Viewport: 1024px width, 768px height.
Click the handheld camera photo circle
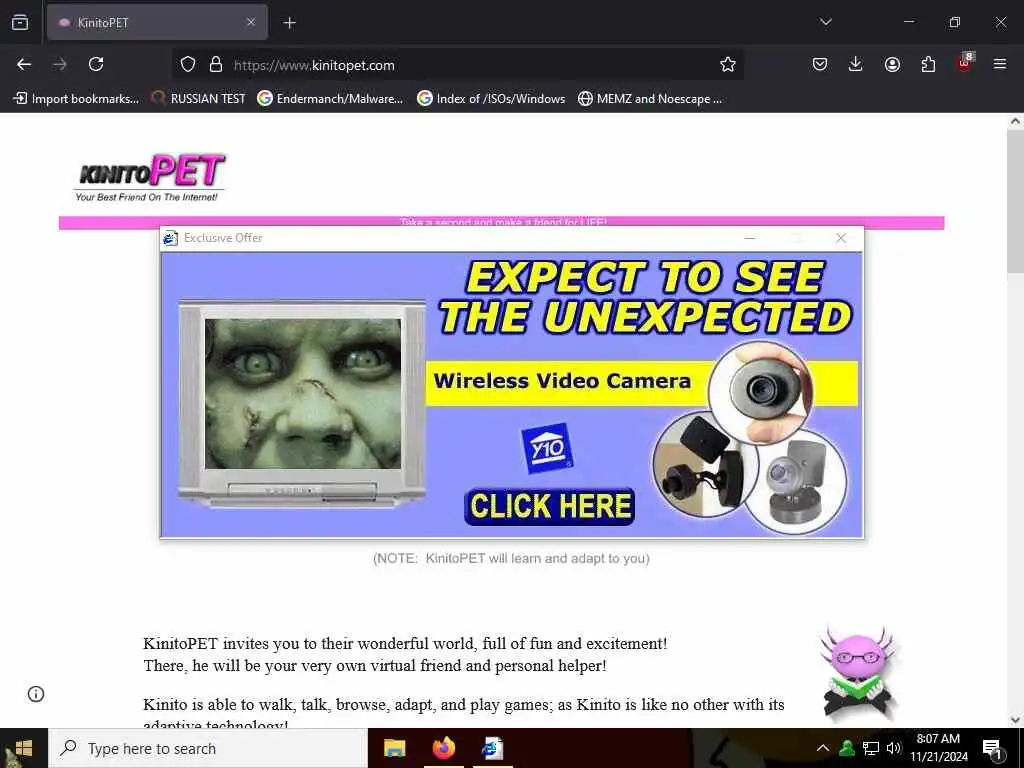point(761,392)
